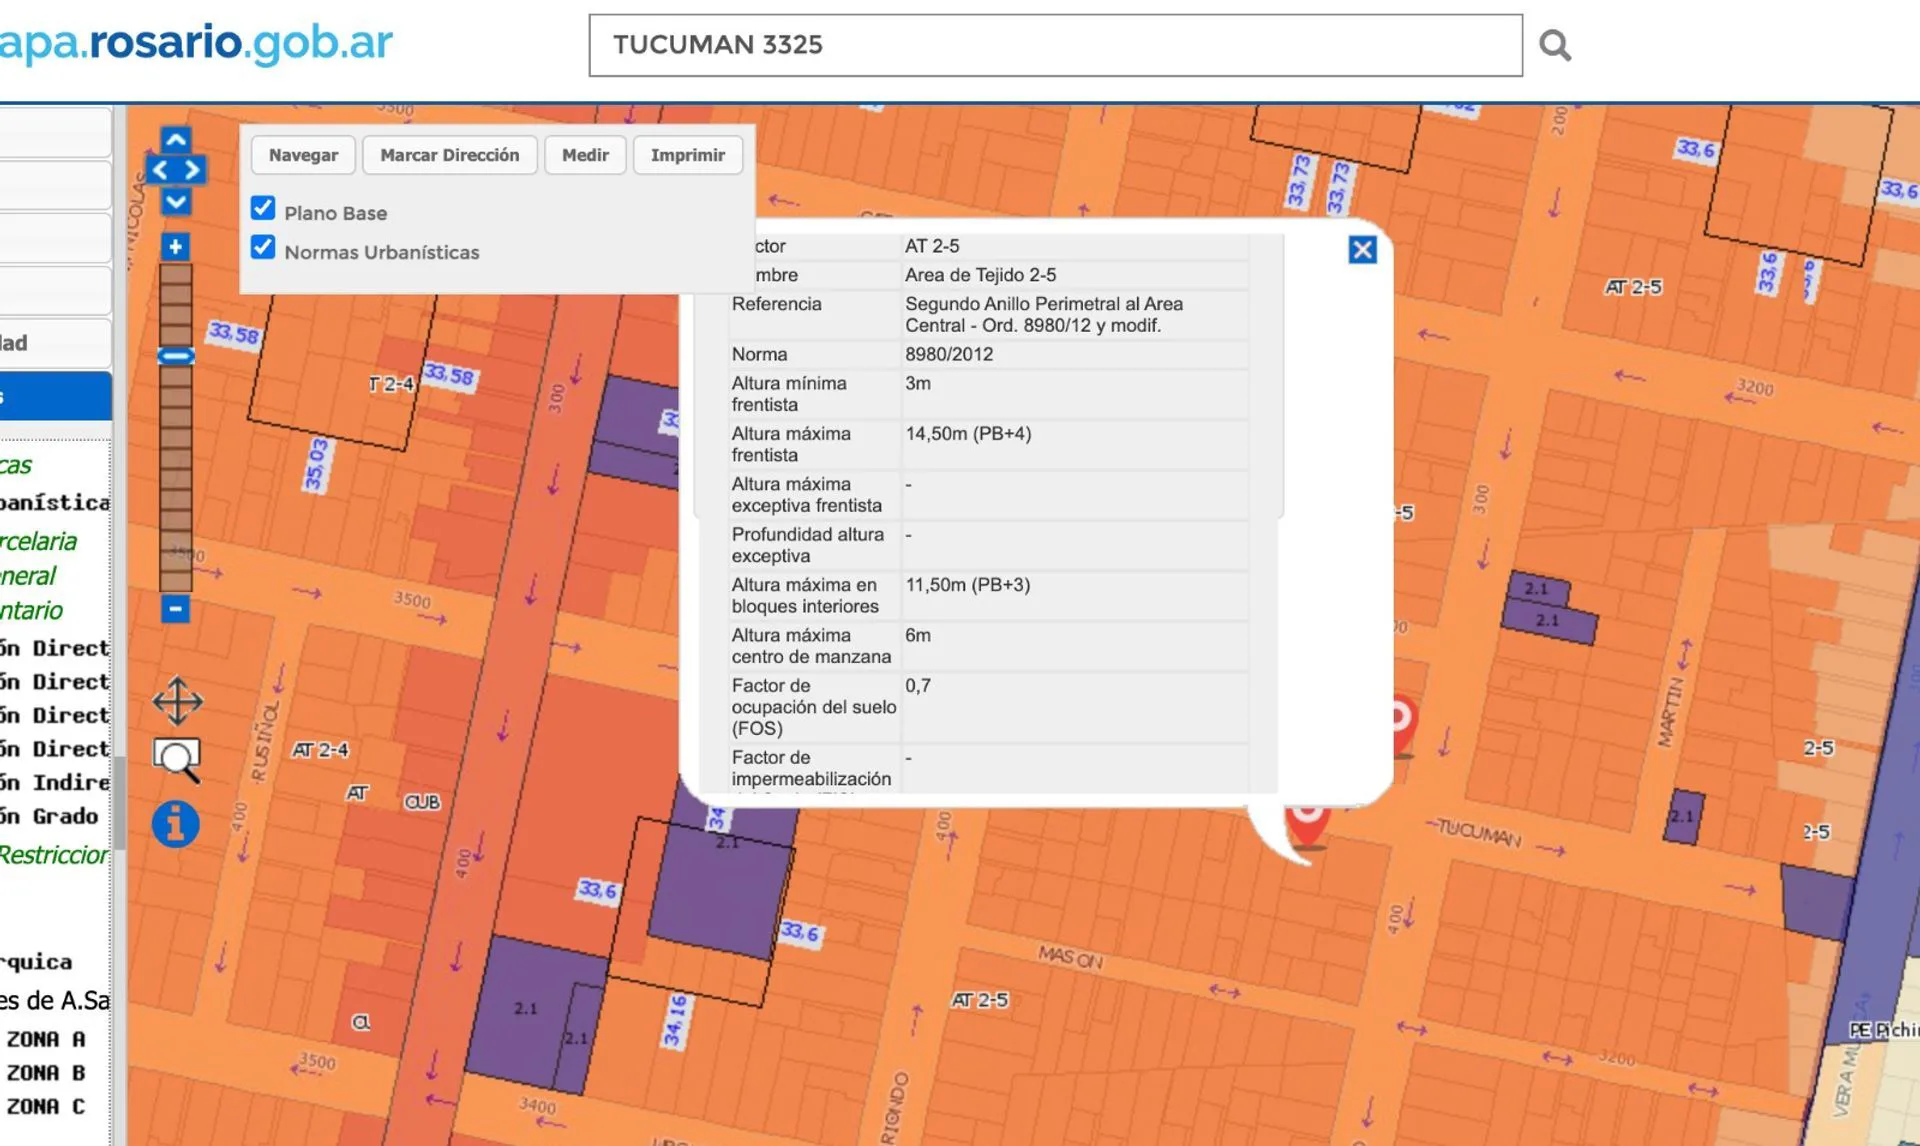Open the rosario.gob.ar site logo link
1920x1146 pixels.
click(196, 43)
